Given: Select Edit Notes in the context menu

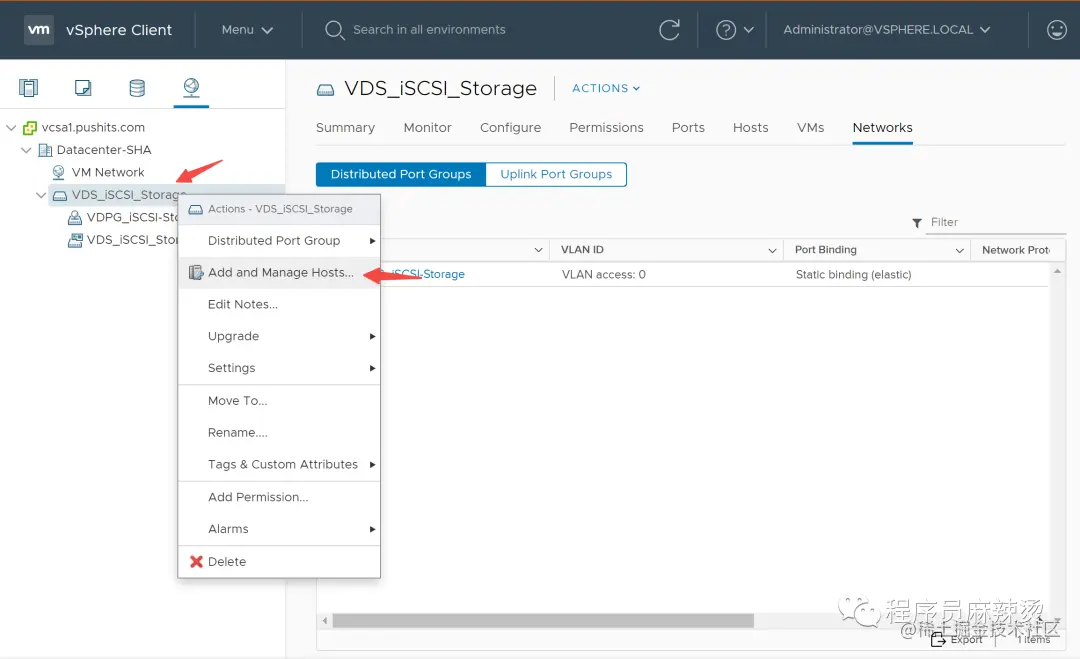Looking at the screenshot, I should (x=279, y=304).
